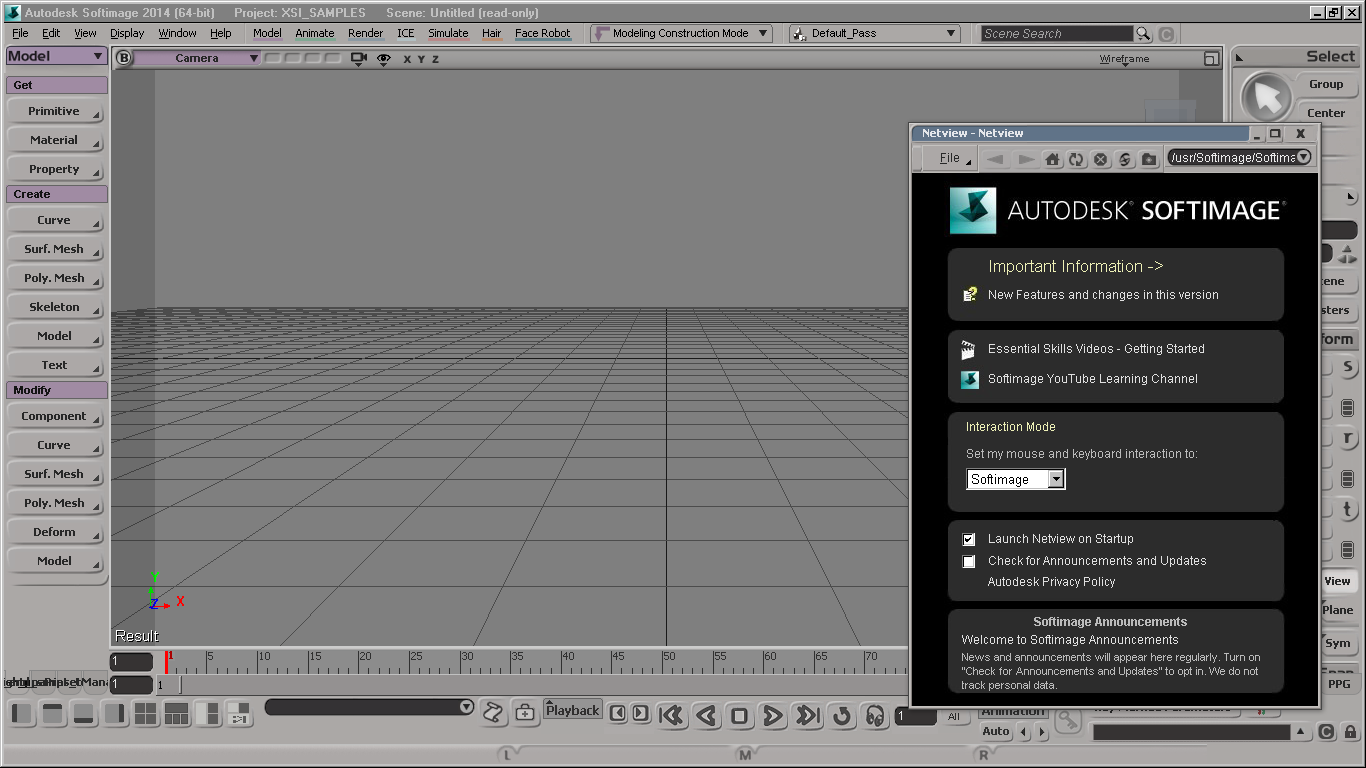This screenshot has width=1366, height=768.
Task: Jump to the last frame
Action: [x=807, y=715]
